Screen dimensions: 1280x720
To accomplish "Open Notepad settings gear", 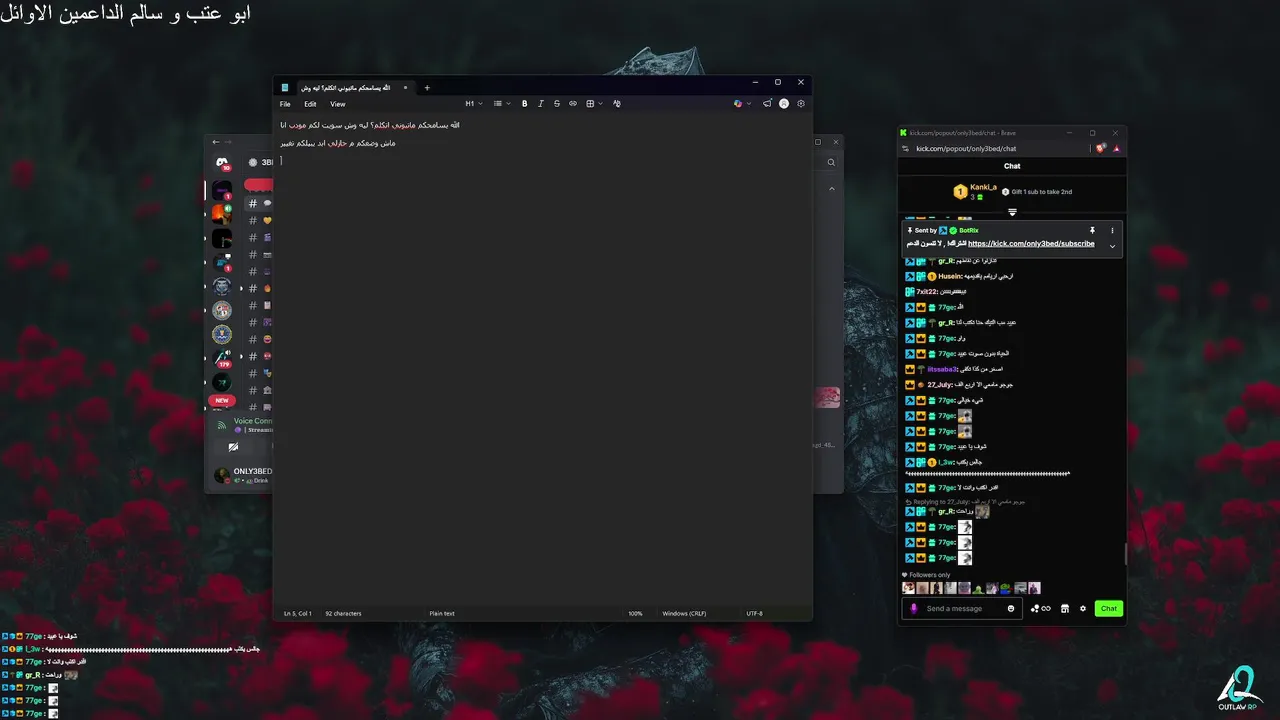I will click(801, 104).
